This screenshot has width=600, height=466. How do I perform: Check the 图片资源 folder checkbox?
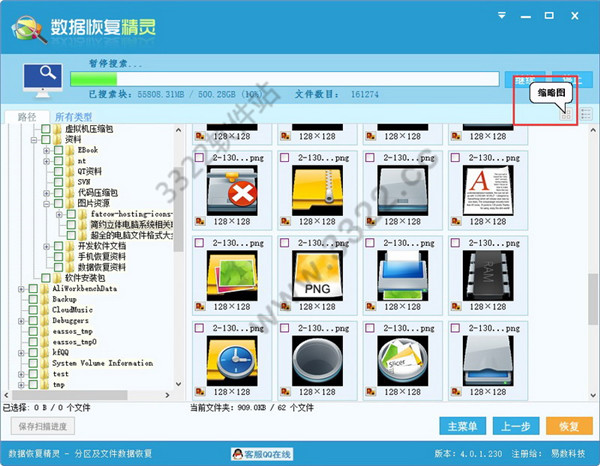58,203
